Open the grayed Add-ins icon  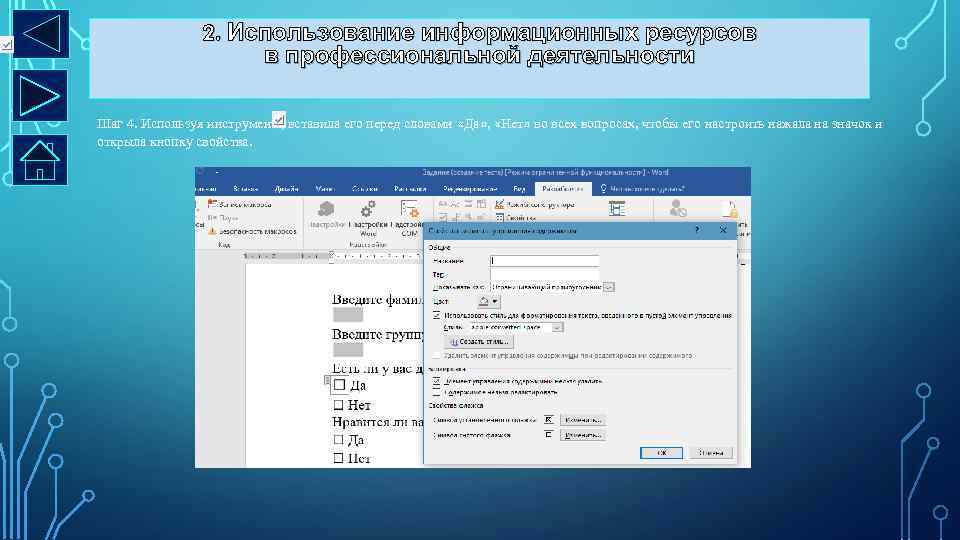coord(326,210)
